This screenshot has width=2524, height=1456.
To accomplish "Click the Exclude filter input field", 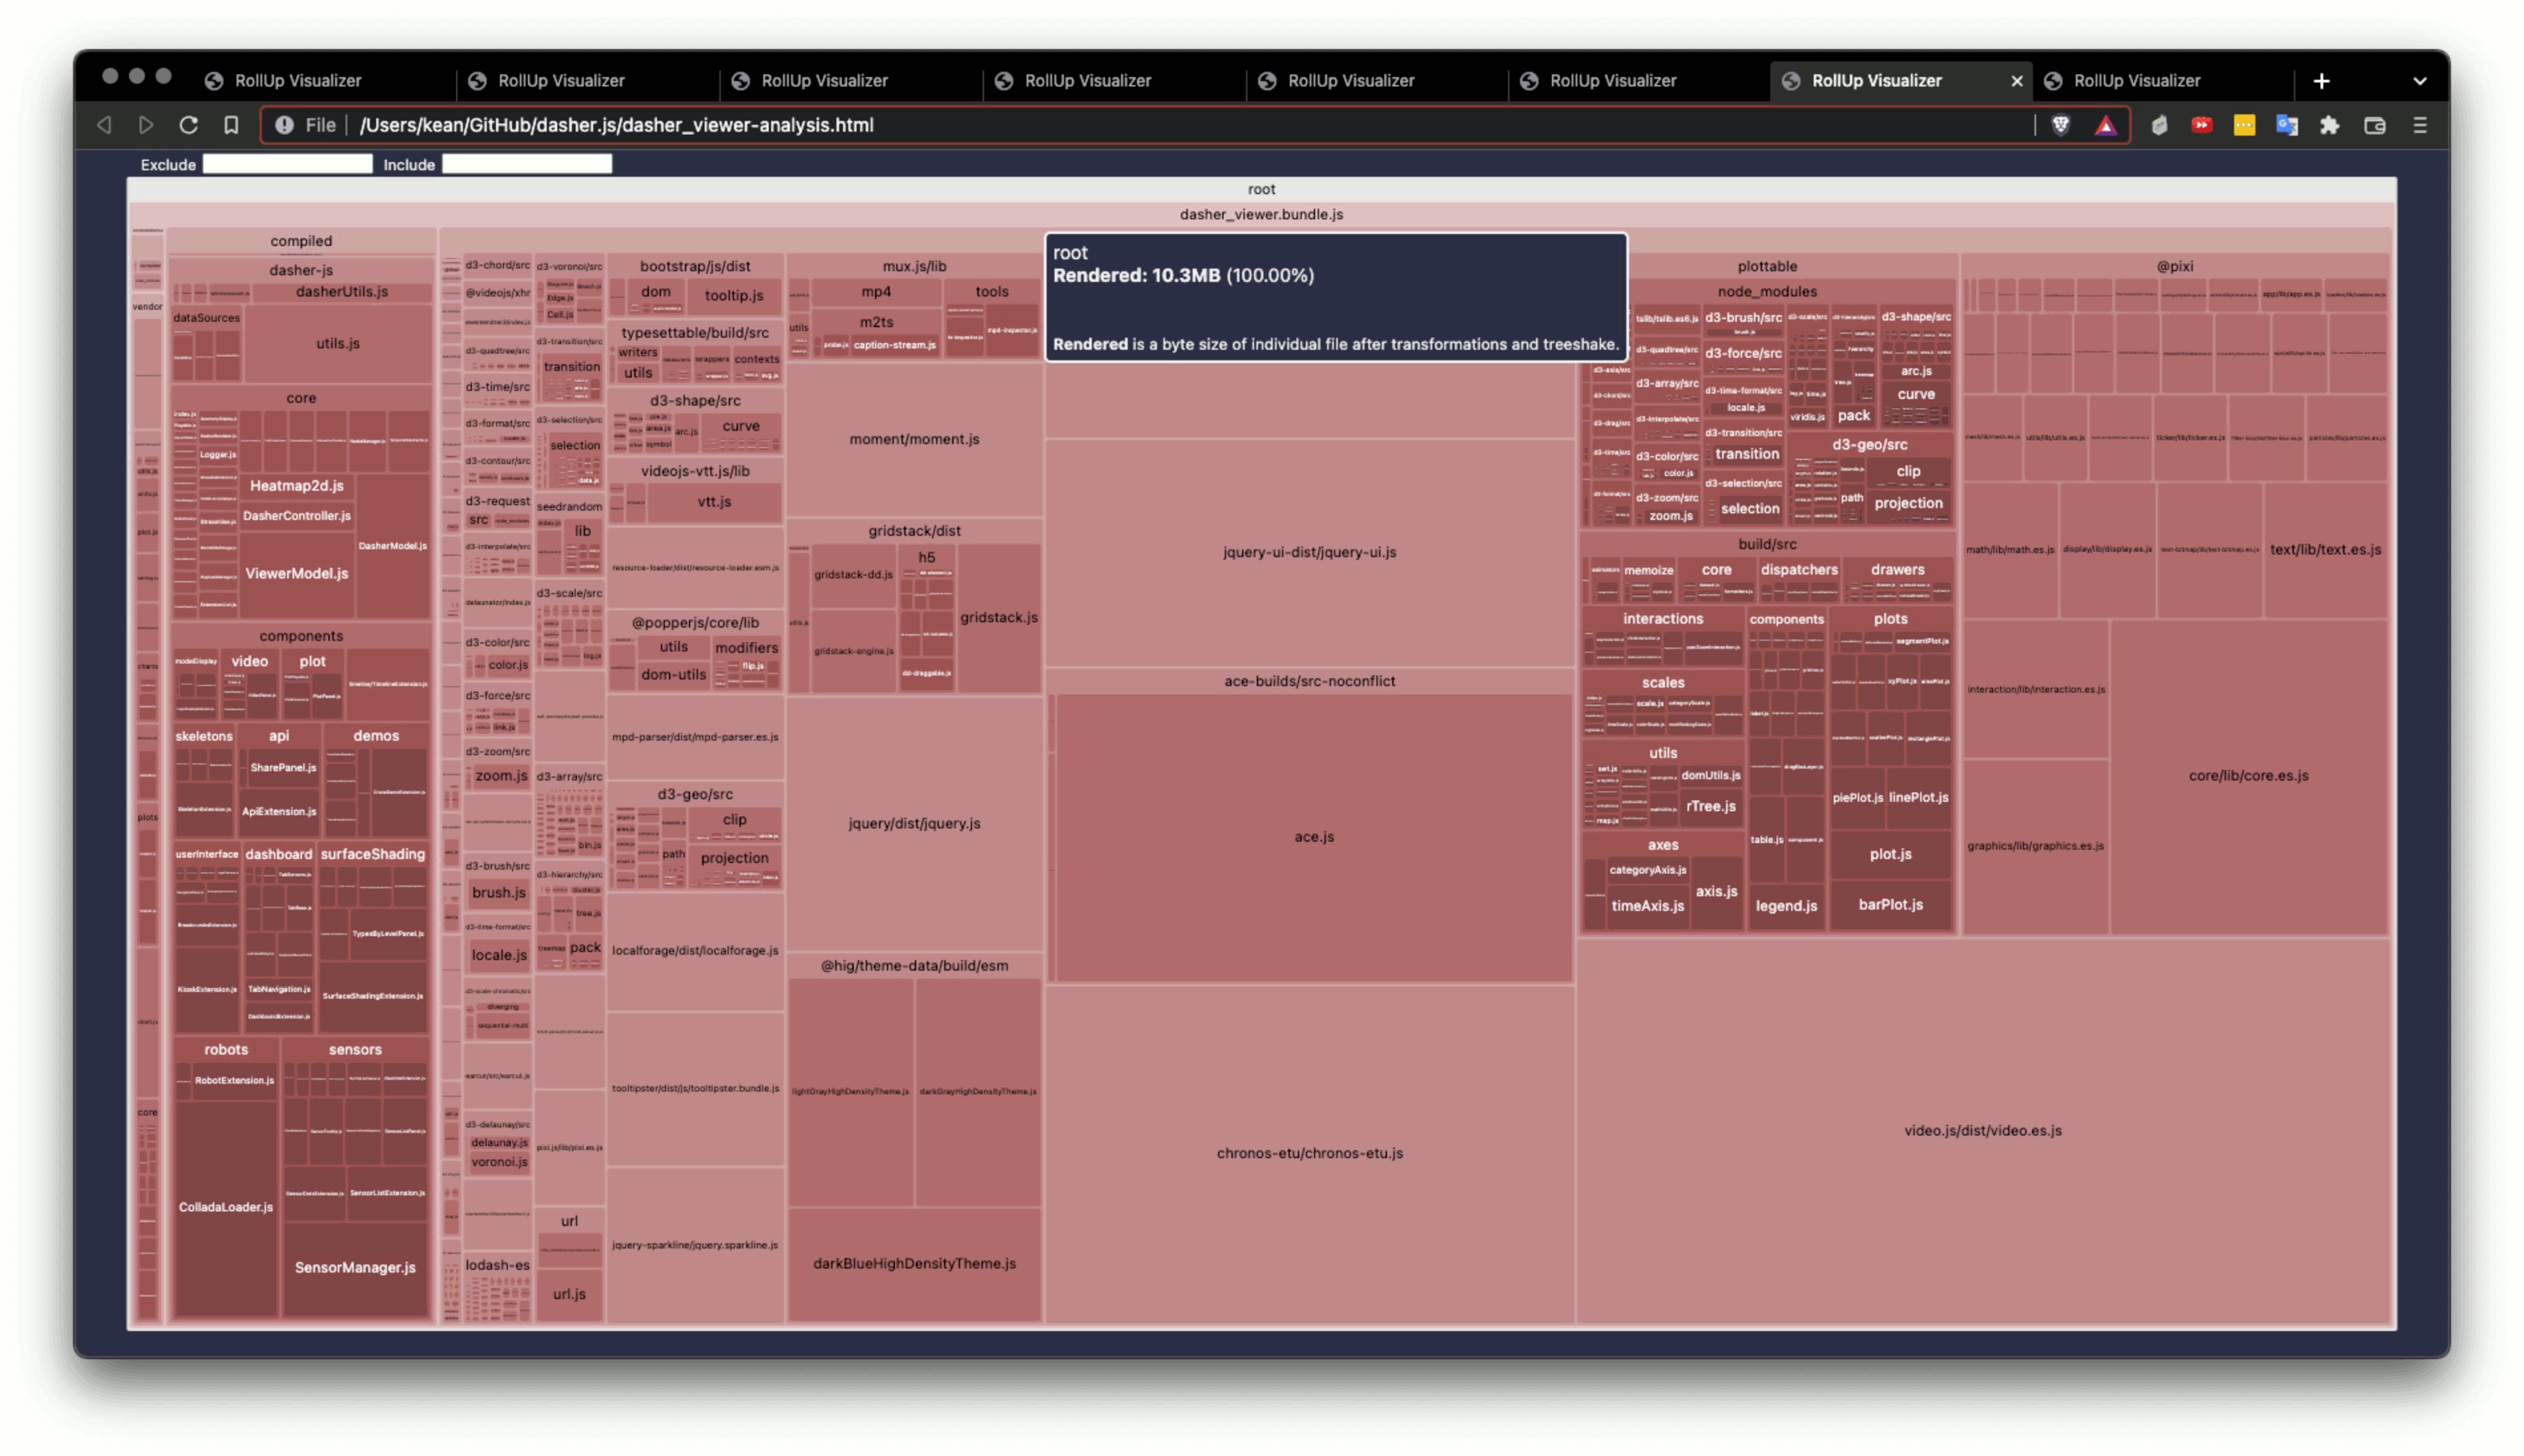I will (287, 164).
